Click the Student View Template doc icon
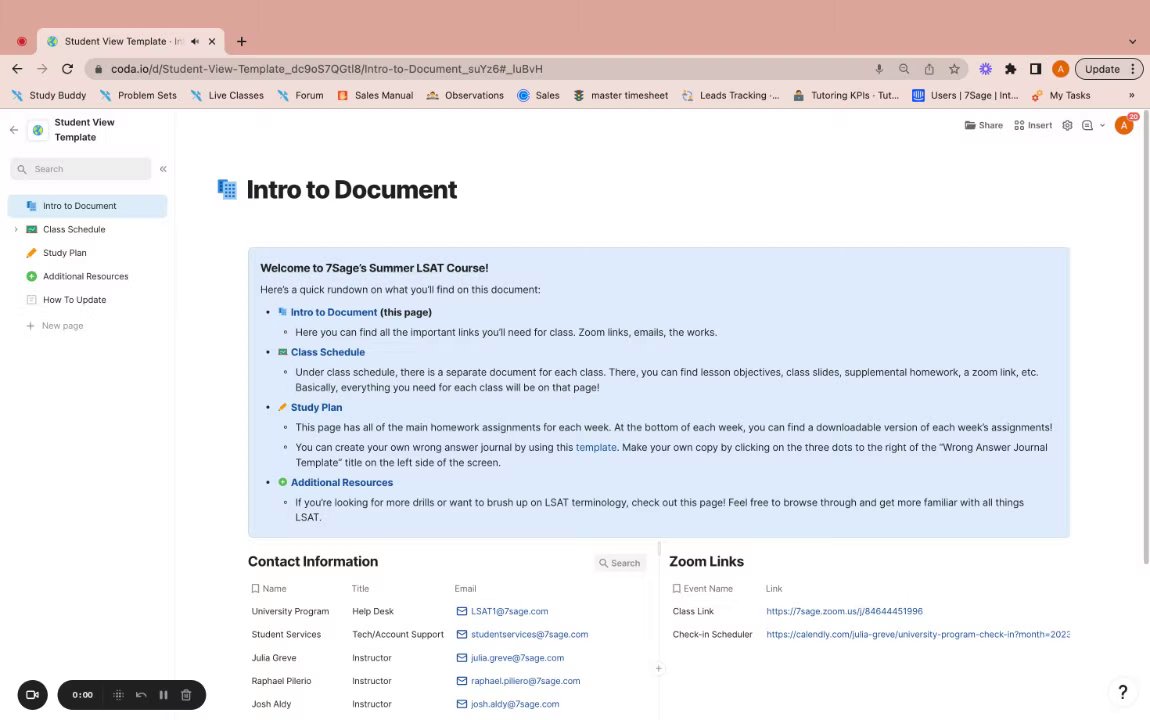 (37, 130)
